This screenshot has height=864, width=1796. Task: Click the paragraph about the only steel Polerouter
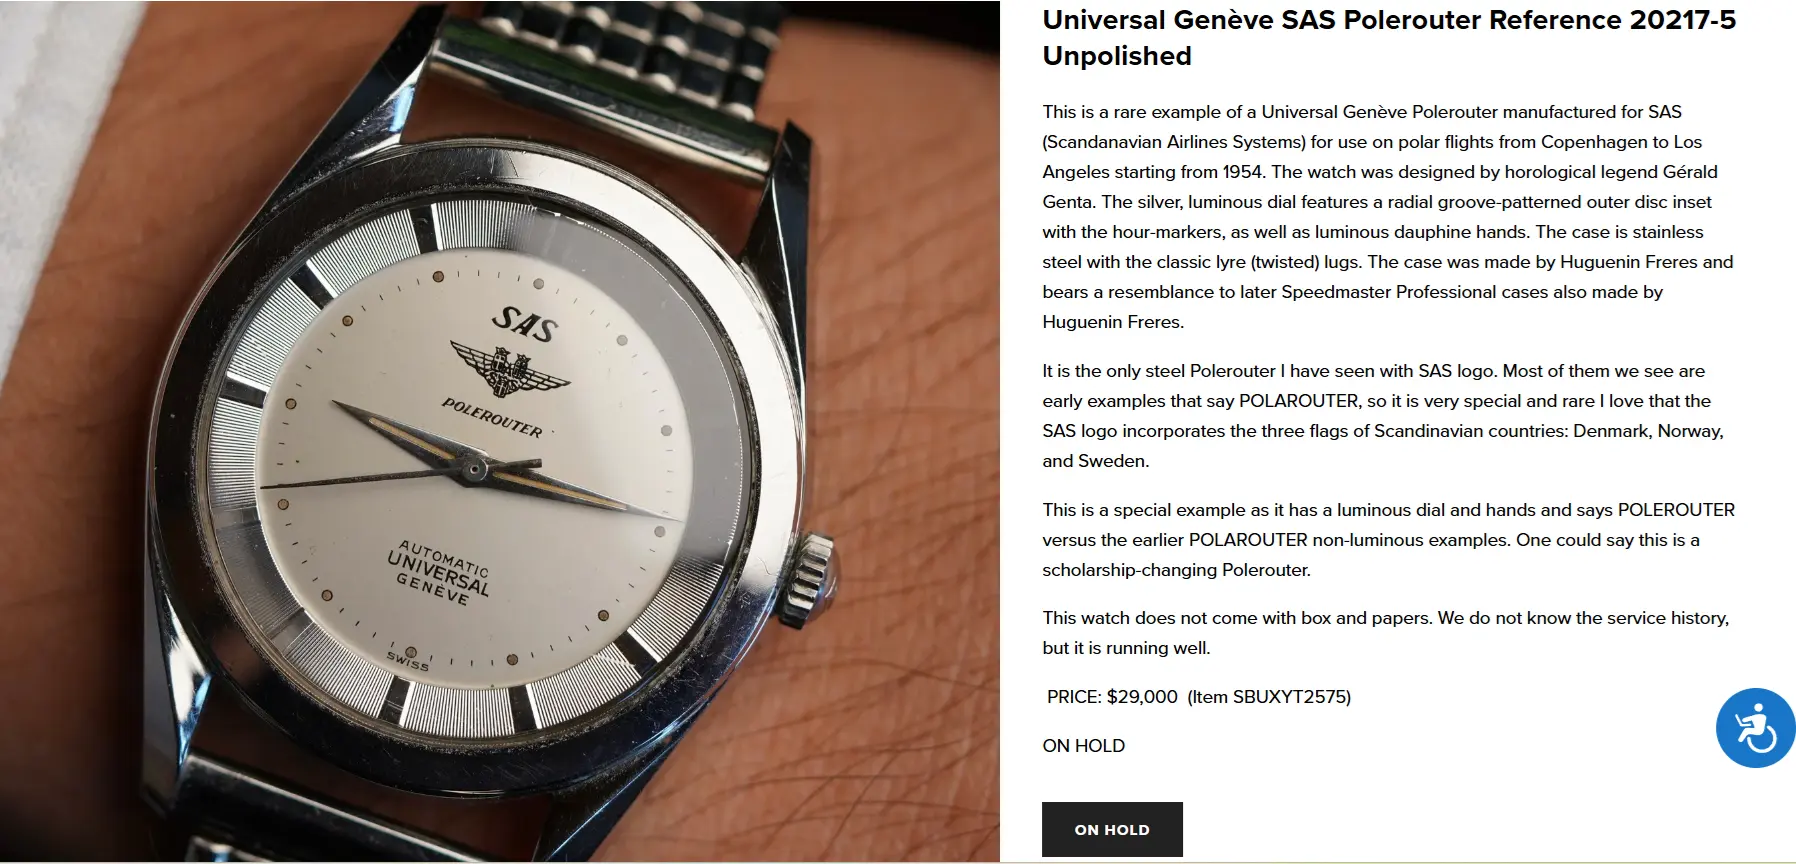[1384, 416]
